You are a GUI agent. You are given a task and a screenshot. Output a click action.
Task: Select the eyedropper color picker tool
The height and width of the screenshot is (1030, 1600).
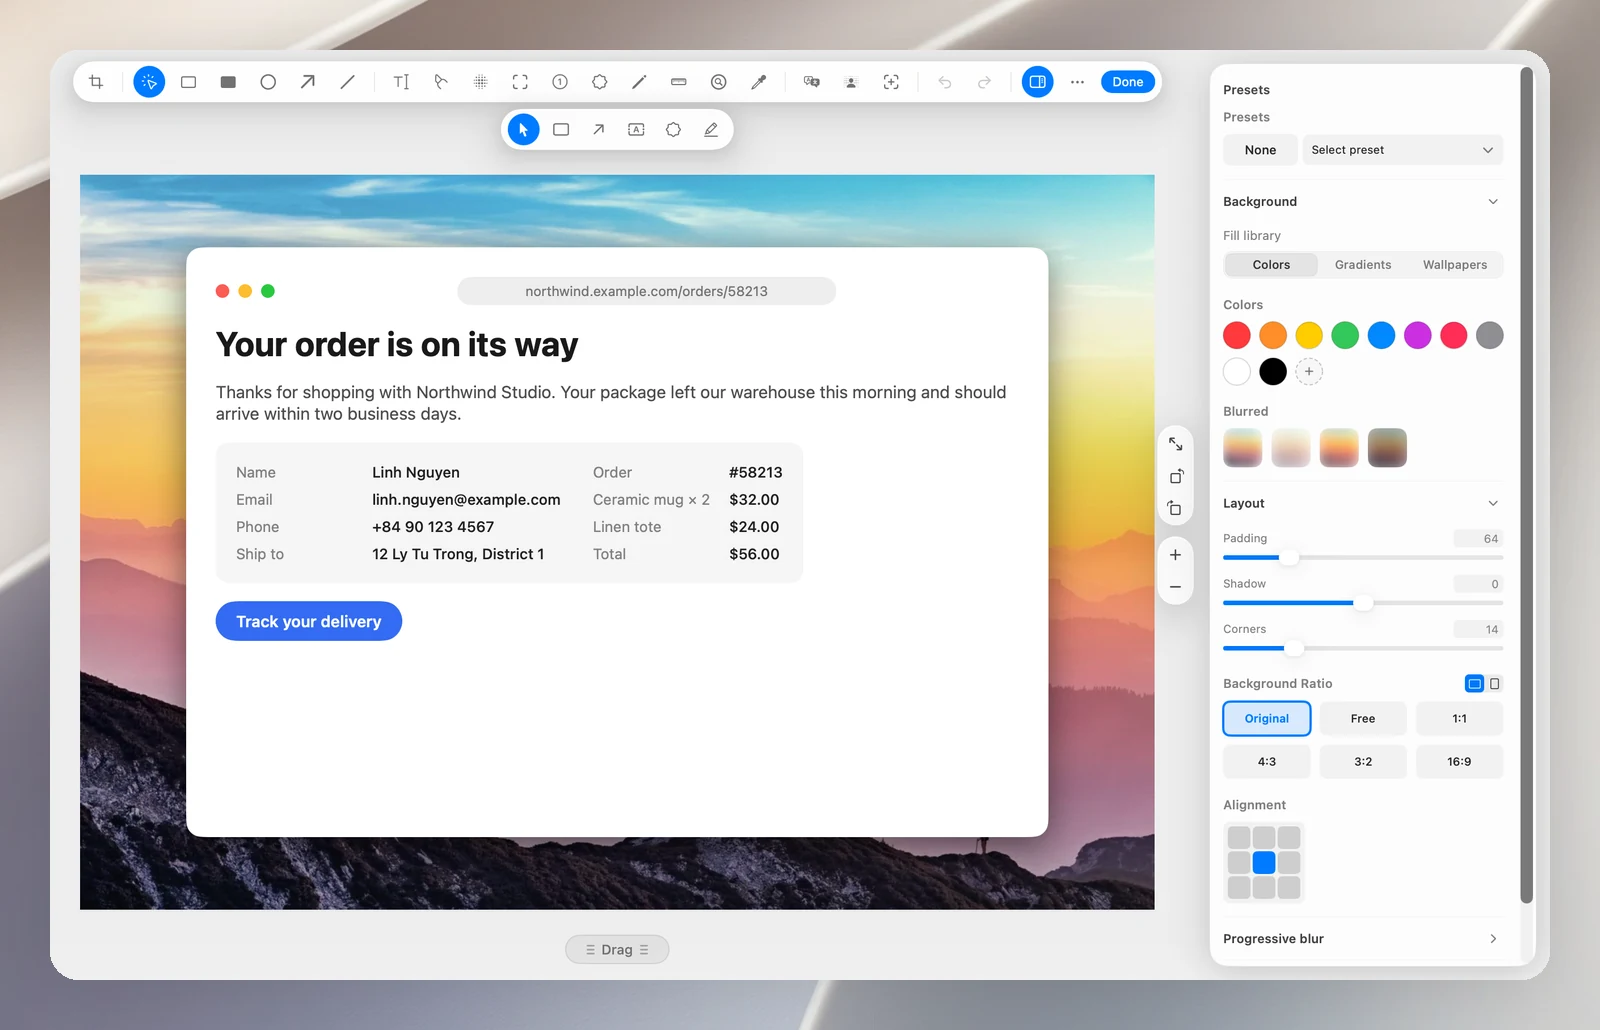tap(759, 82)
